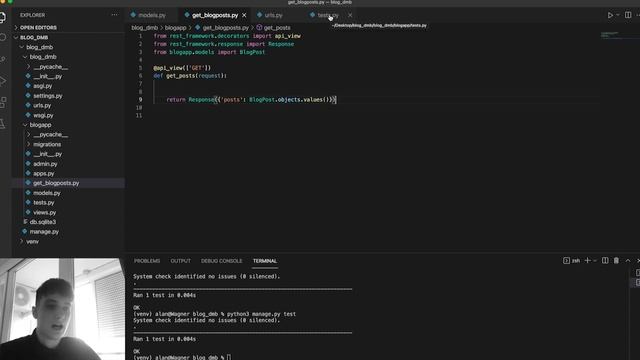Expand __pycache__ under blogapp

tap(51, 135)
